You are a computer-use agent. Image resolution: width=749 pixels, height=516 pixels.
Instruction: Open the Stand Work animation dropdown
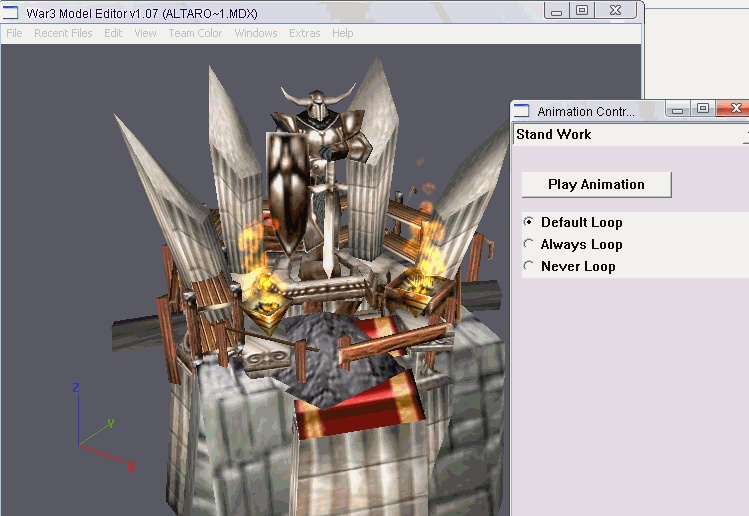631,134
